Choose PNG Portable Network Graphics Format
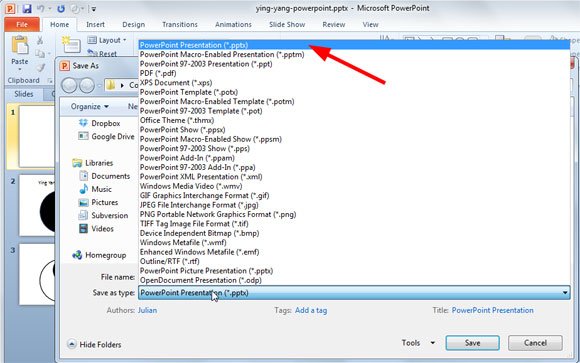The height and width of the screenshot is (363, 580). (x=354, y=214)
